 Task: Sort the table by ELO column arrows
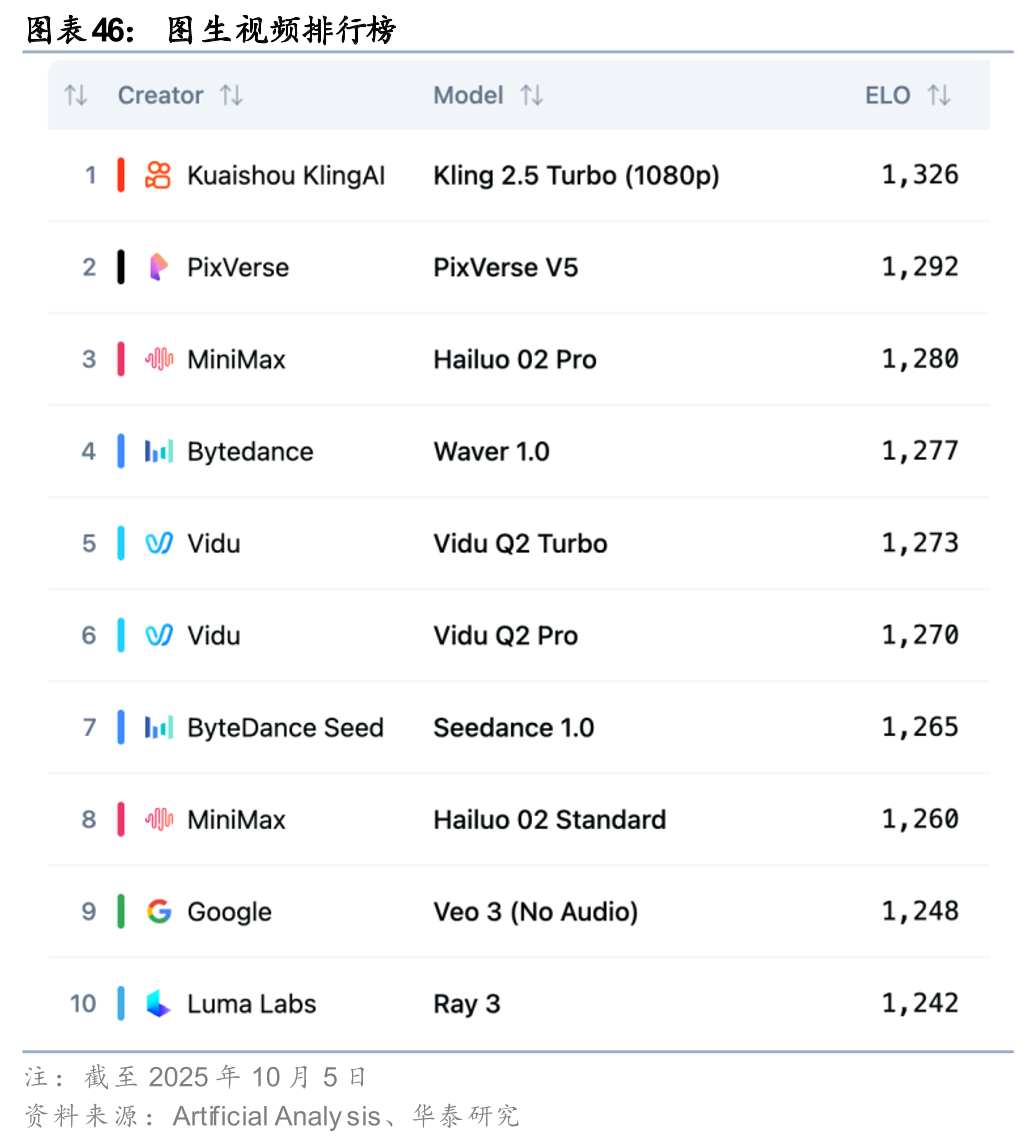tap(938, 95)
